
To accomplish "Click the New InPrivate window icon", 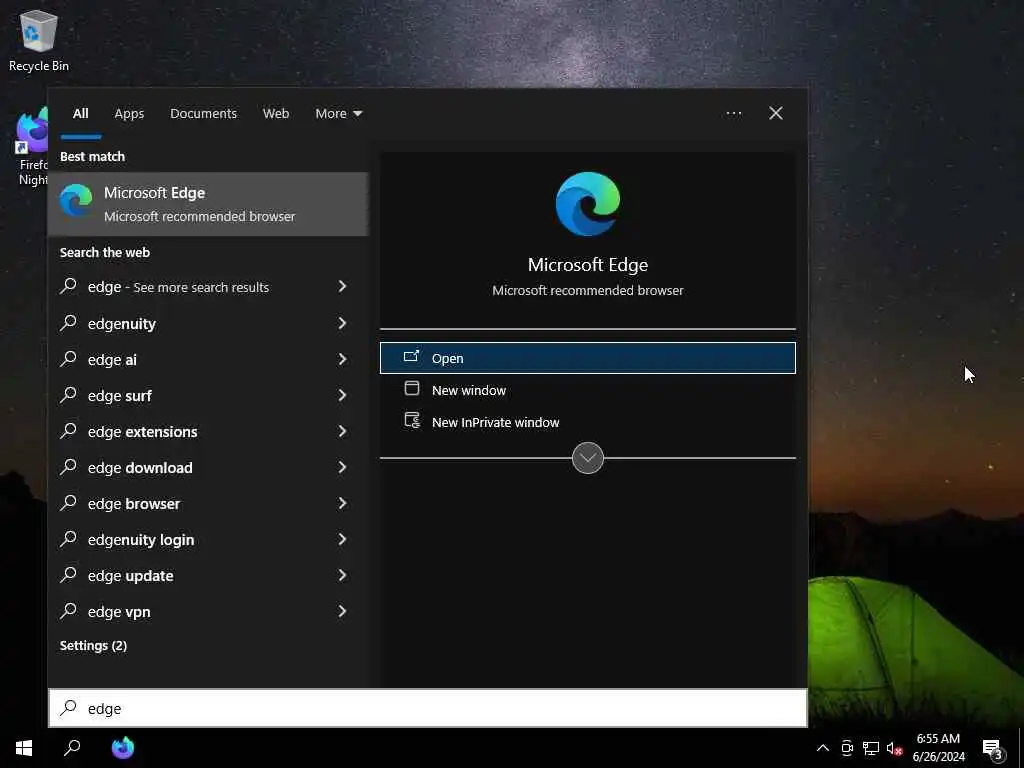I will click(412, 420).
